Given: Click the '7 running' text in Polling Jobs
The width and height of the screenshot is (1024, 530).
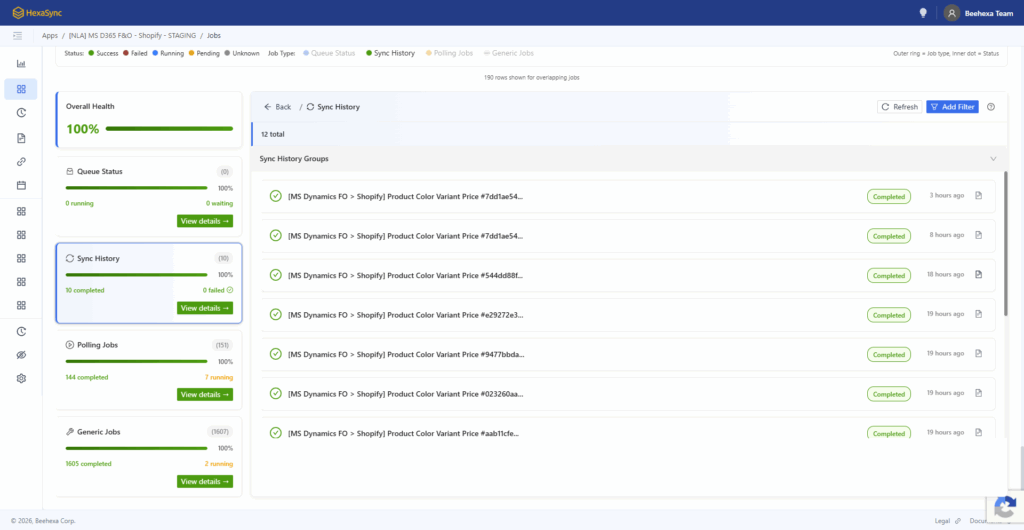Looking at the screenshot, I should pos(219,377).
